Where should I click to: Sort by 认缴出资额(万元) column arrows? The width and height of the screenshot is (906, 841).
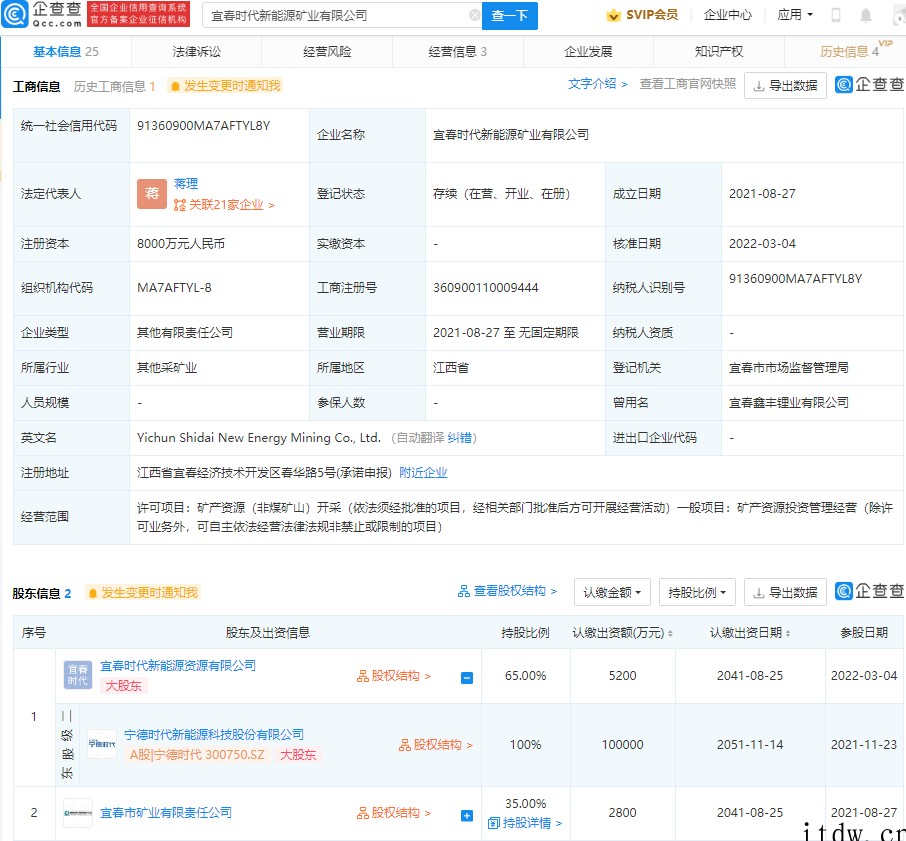[x=670, y=634]
